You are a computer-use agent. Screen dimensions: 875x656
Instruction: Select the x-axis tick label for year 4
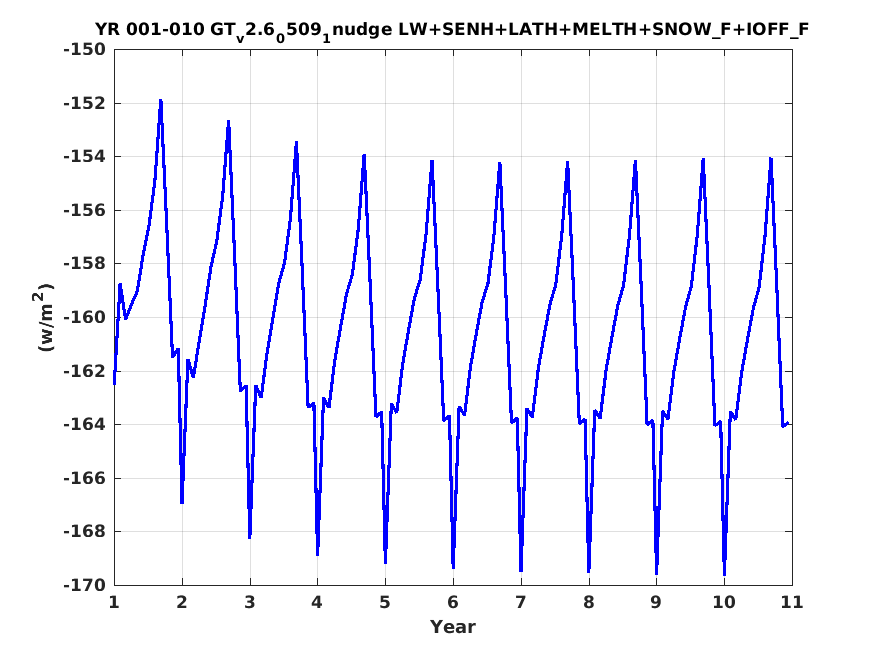[x=318, y=602]
